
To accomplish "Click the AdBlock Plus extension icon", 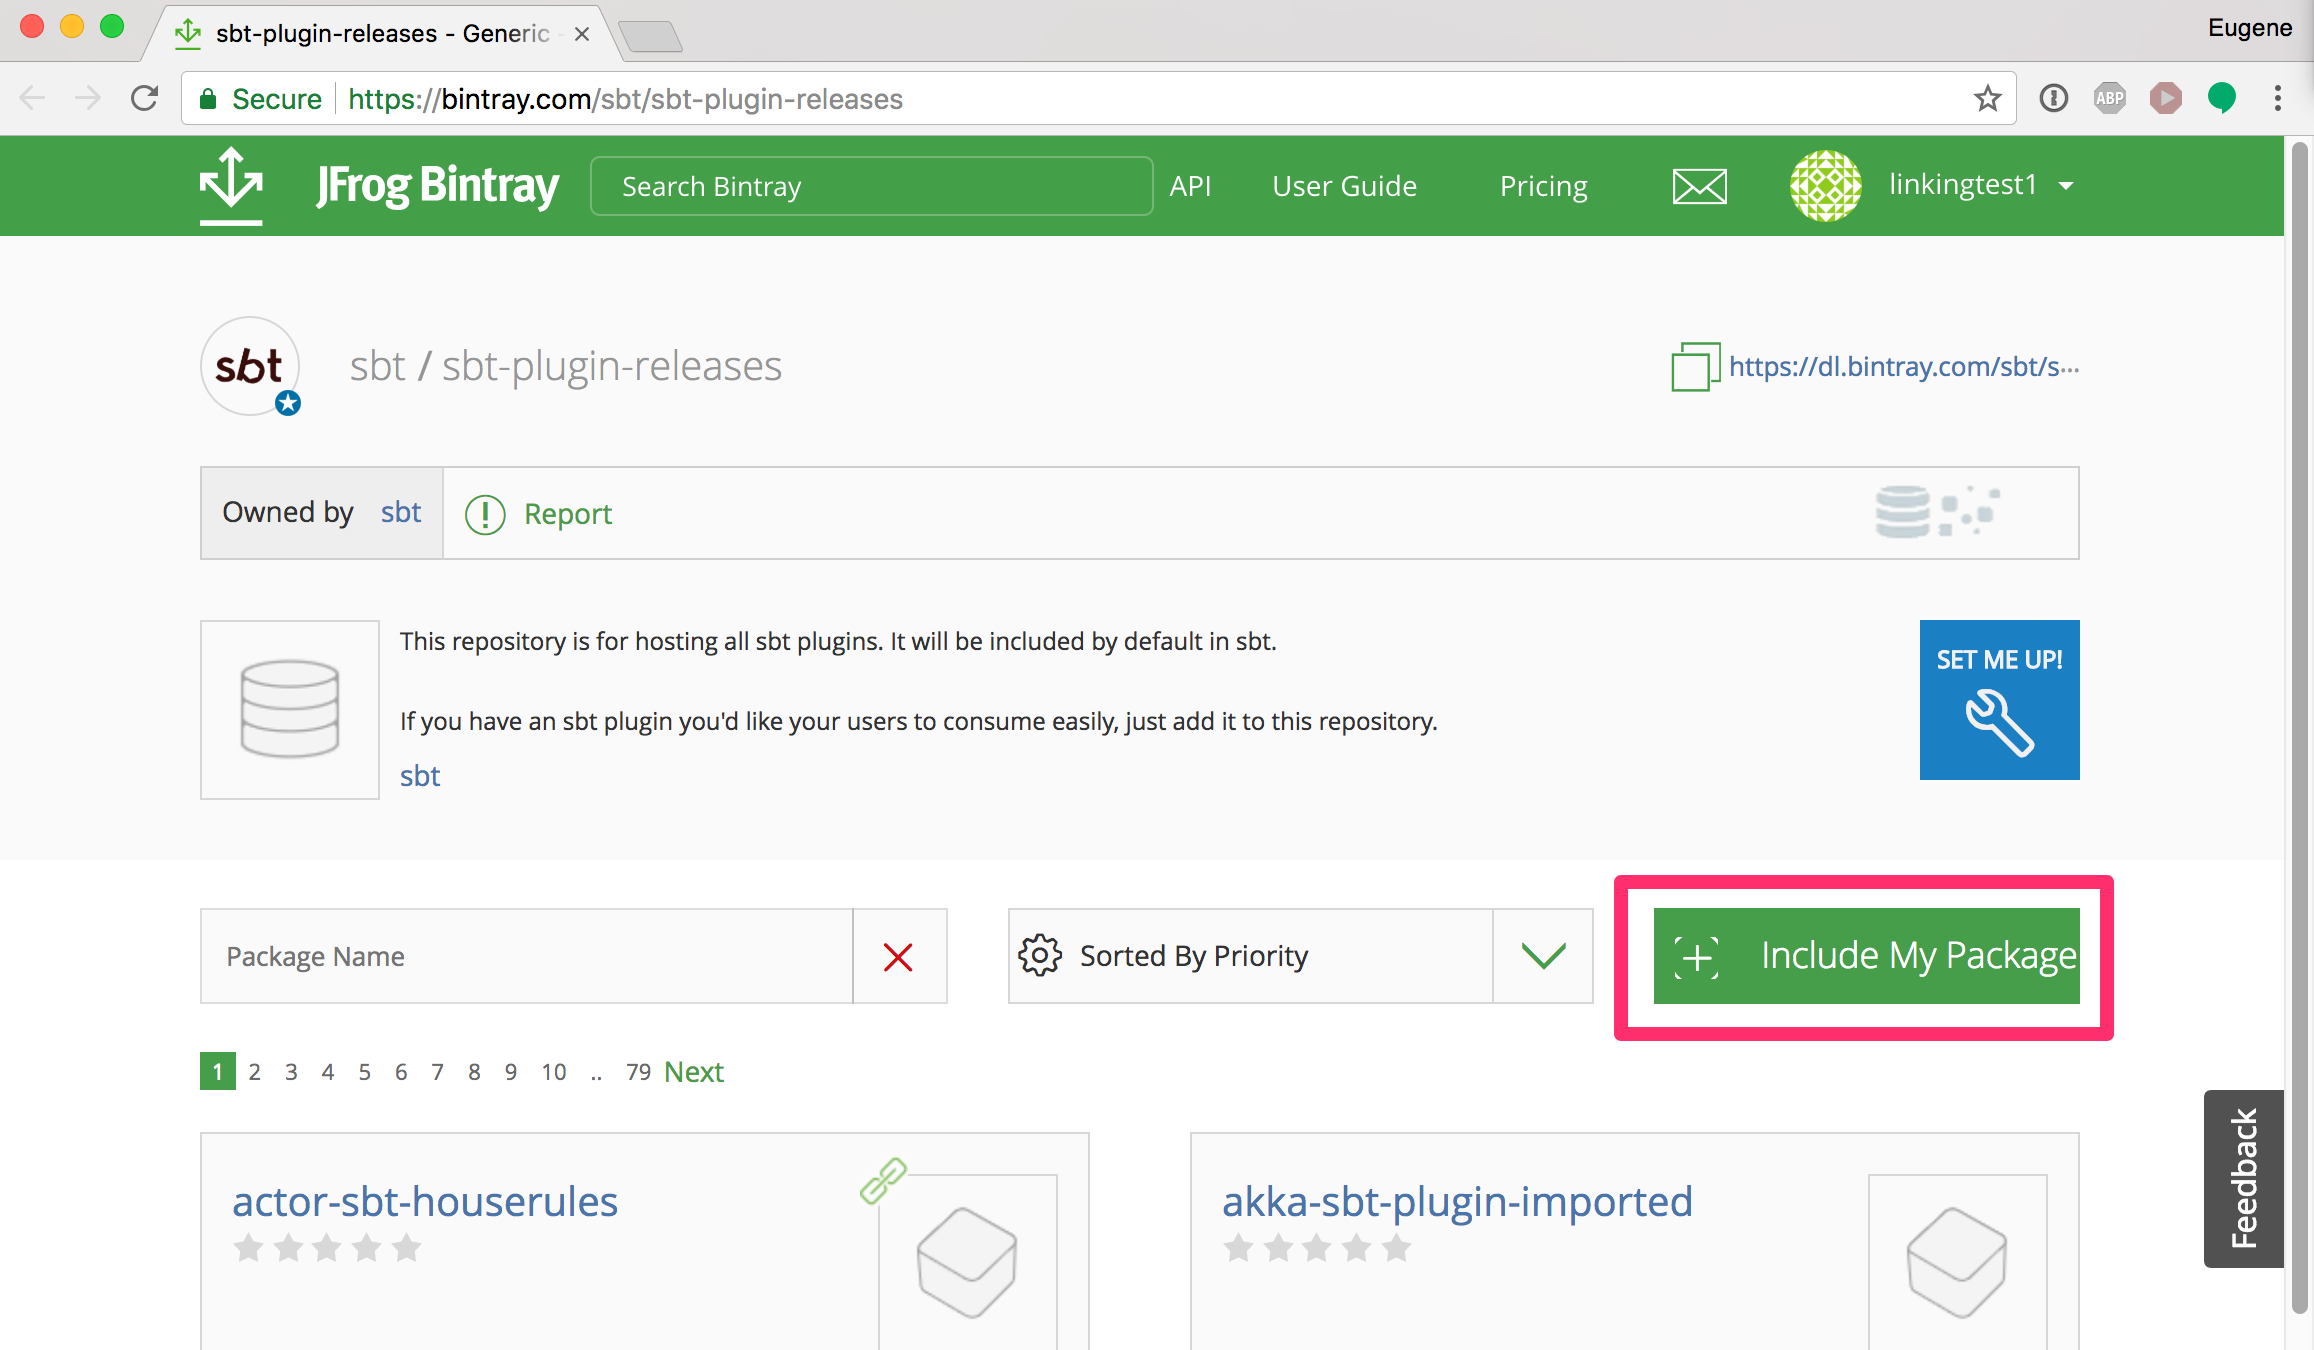I will (x=2109, y=98).
